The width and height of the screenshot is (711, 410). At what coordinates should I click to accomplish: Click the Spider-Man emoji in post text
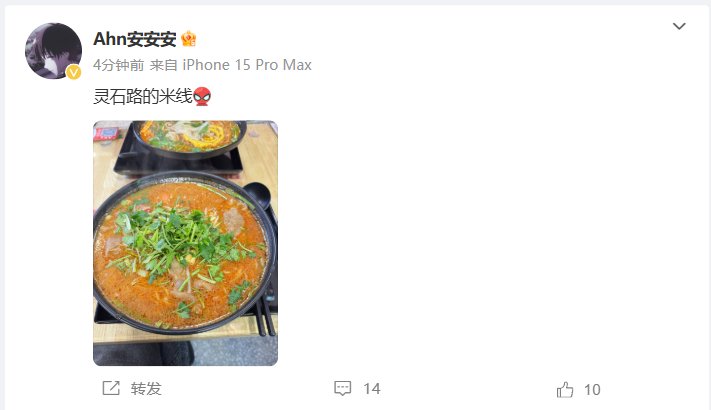coord(202,97)
